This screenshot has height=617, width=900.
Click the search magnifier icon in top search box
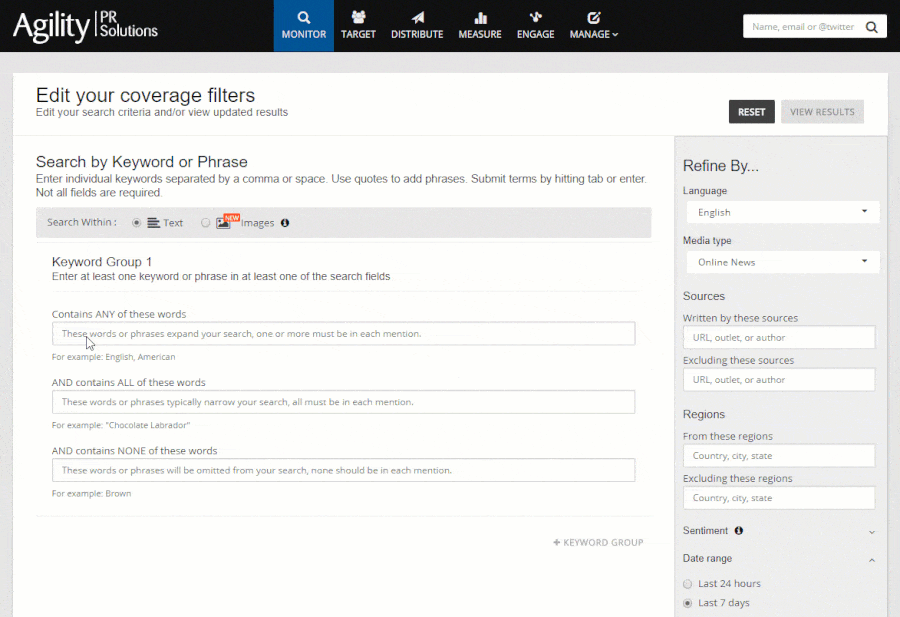(x=871, y=27)
